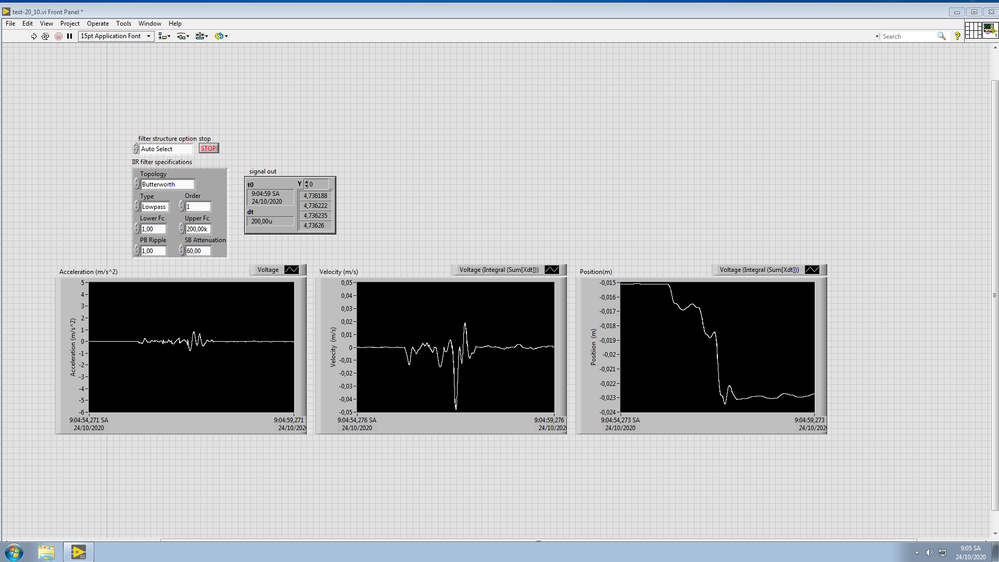
Task: Click the Topology increment/decrement arrows
Action: click(x=136, y=184)
